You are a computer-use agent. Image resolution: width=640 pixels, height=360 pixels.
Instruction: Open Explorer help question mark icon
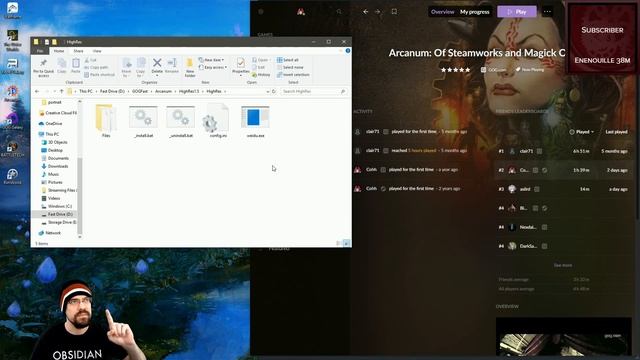[x=348, y=51]
